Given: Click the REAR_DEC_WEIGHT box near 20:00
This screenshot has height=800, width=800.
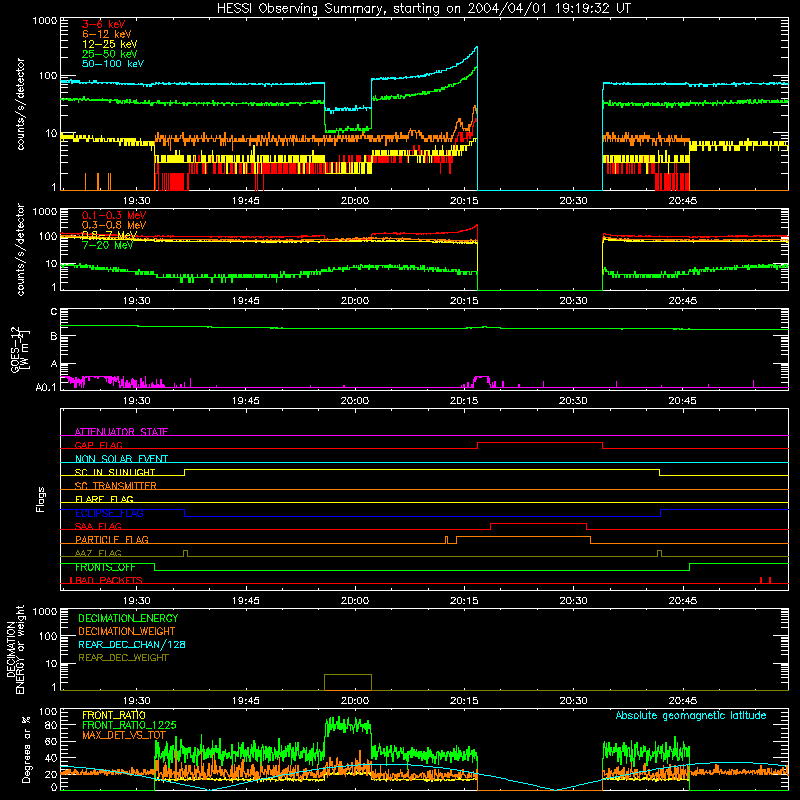Looking at the screenshot, I should click(348, 682).
